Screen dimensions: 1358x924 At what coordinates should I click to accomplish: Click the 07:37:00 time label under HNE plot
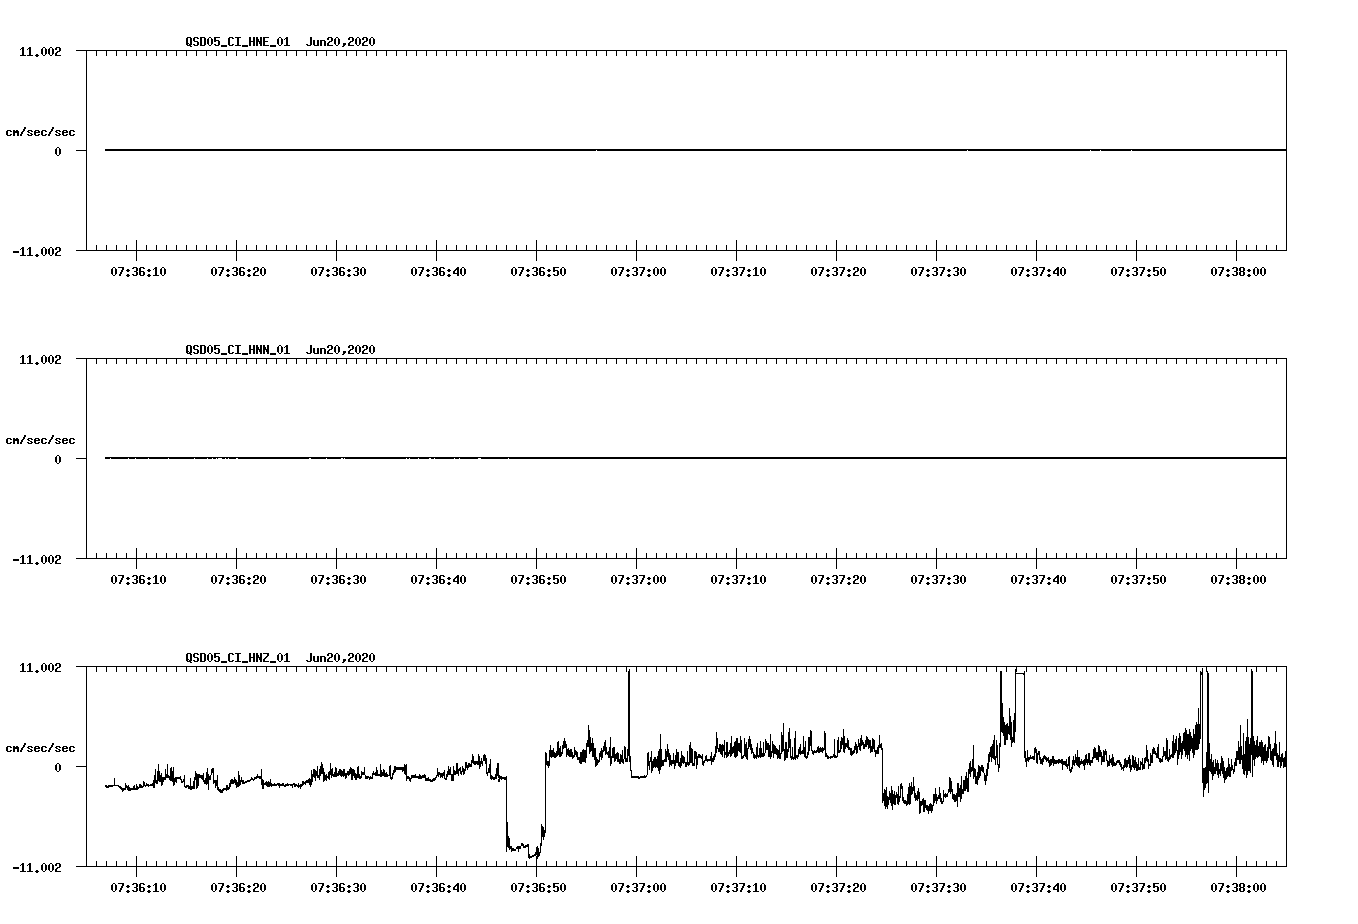638,272
